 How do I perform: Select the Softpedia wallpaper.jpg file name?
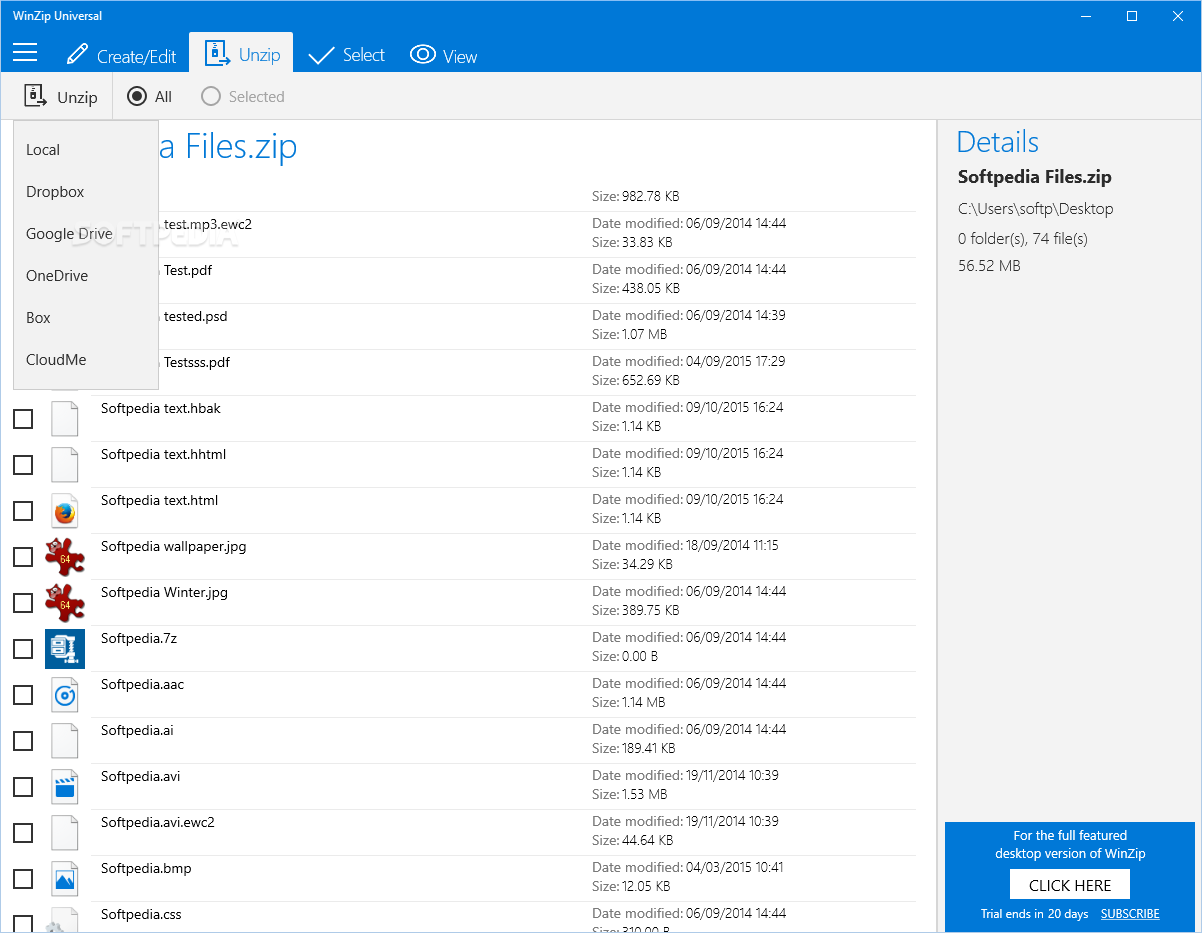coord(173,546)
